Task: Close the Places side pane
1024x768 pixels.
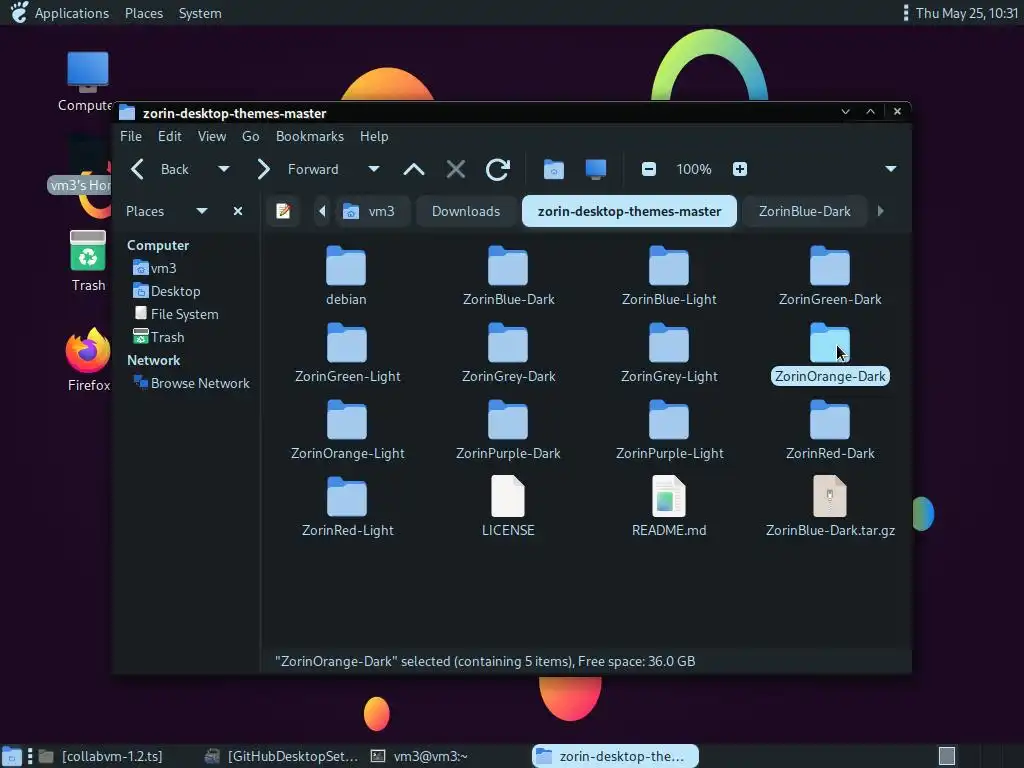Action: pyautogui.click(x=238, y=211)
